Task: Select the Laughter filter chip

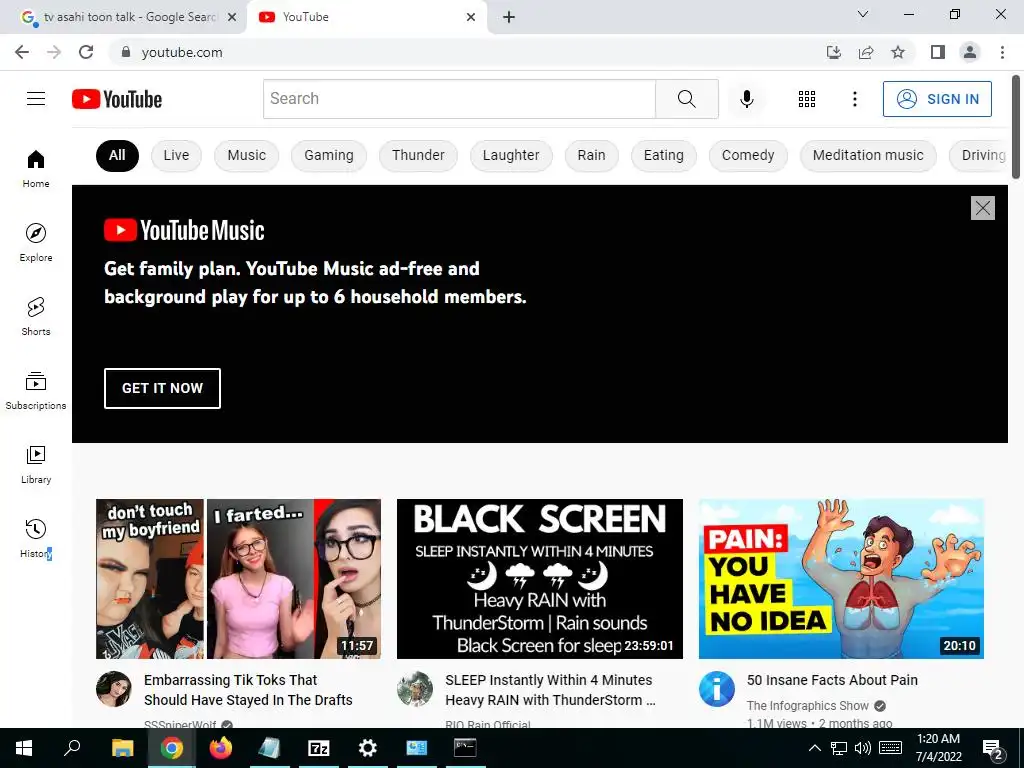Action: pos(511,155)
